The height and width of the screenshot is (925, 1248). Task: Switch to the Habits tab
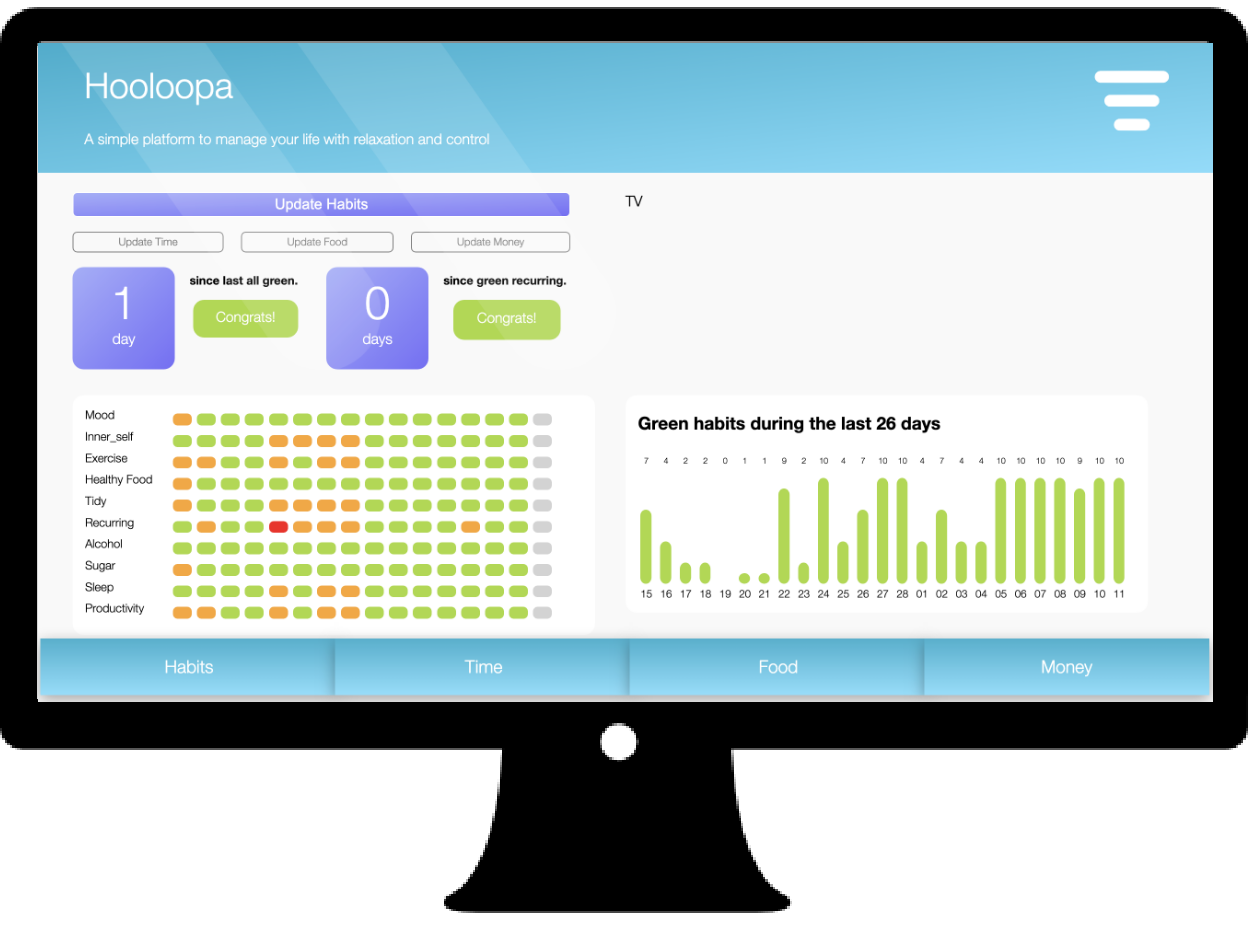coord(188,667)
